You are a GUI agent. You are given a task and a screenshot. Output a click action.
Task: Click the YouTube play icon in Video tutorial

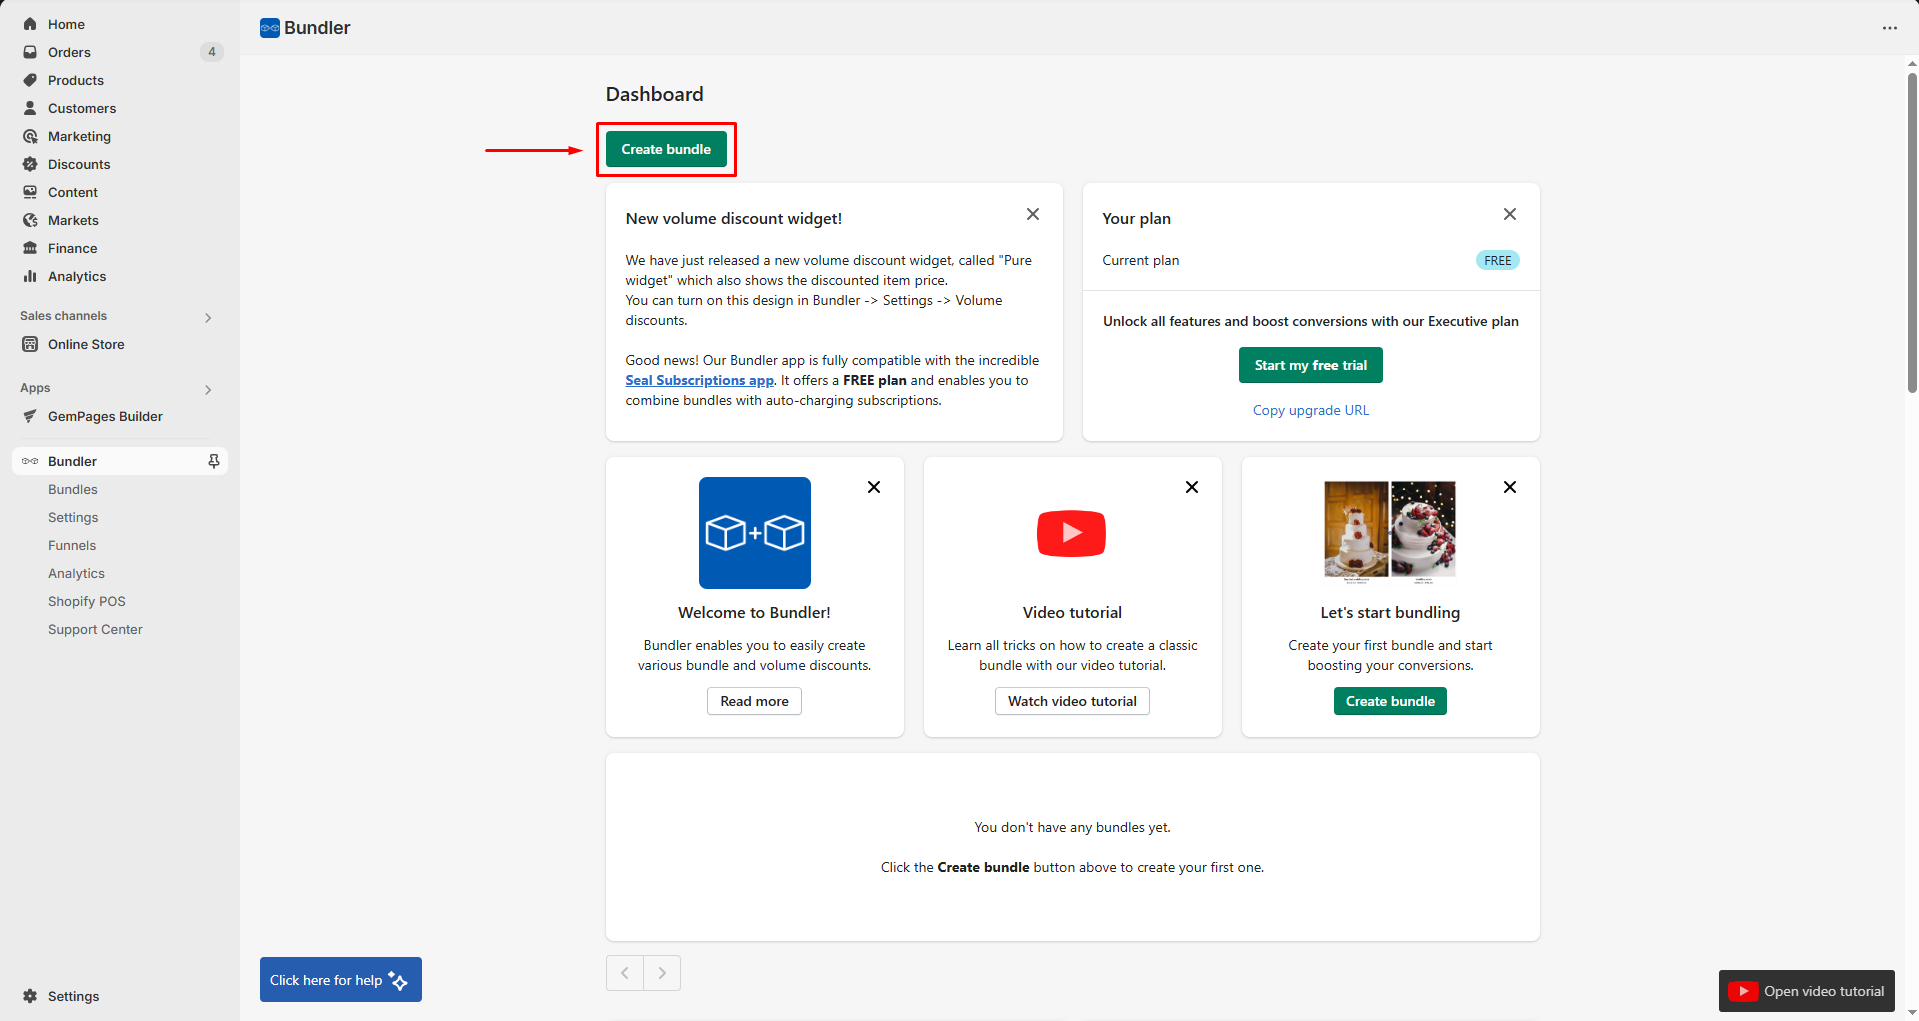pyautogui.click(x=1071, y=533)
